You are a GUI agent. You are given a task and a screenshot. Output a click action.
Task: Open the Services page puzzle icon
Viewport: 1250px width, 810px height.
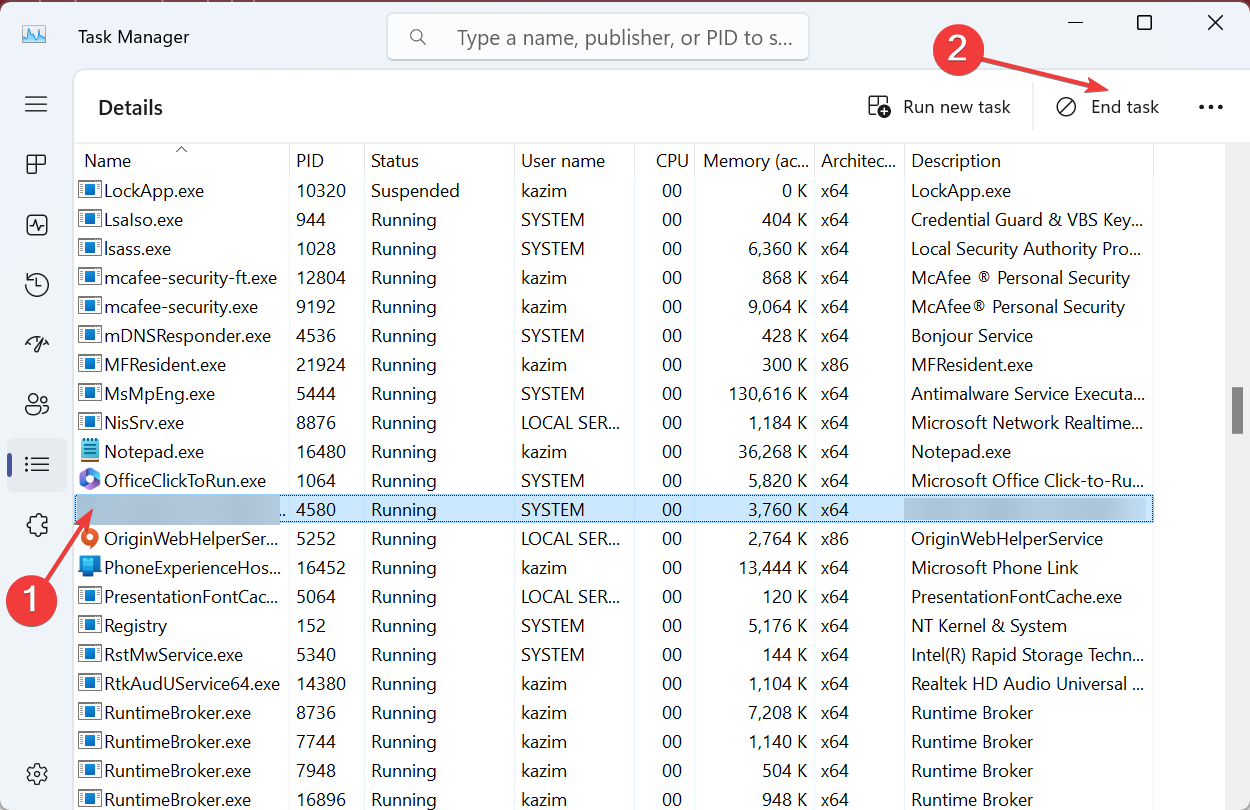tap(37, 524)
